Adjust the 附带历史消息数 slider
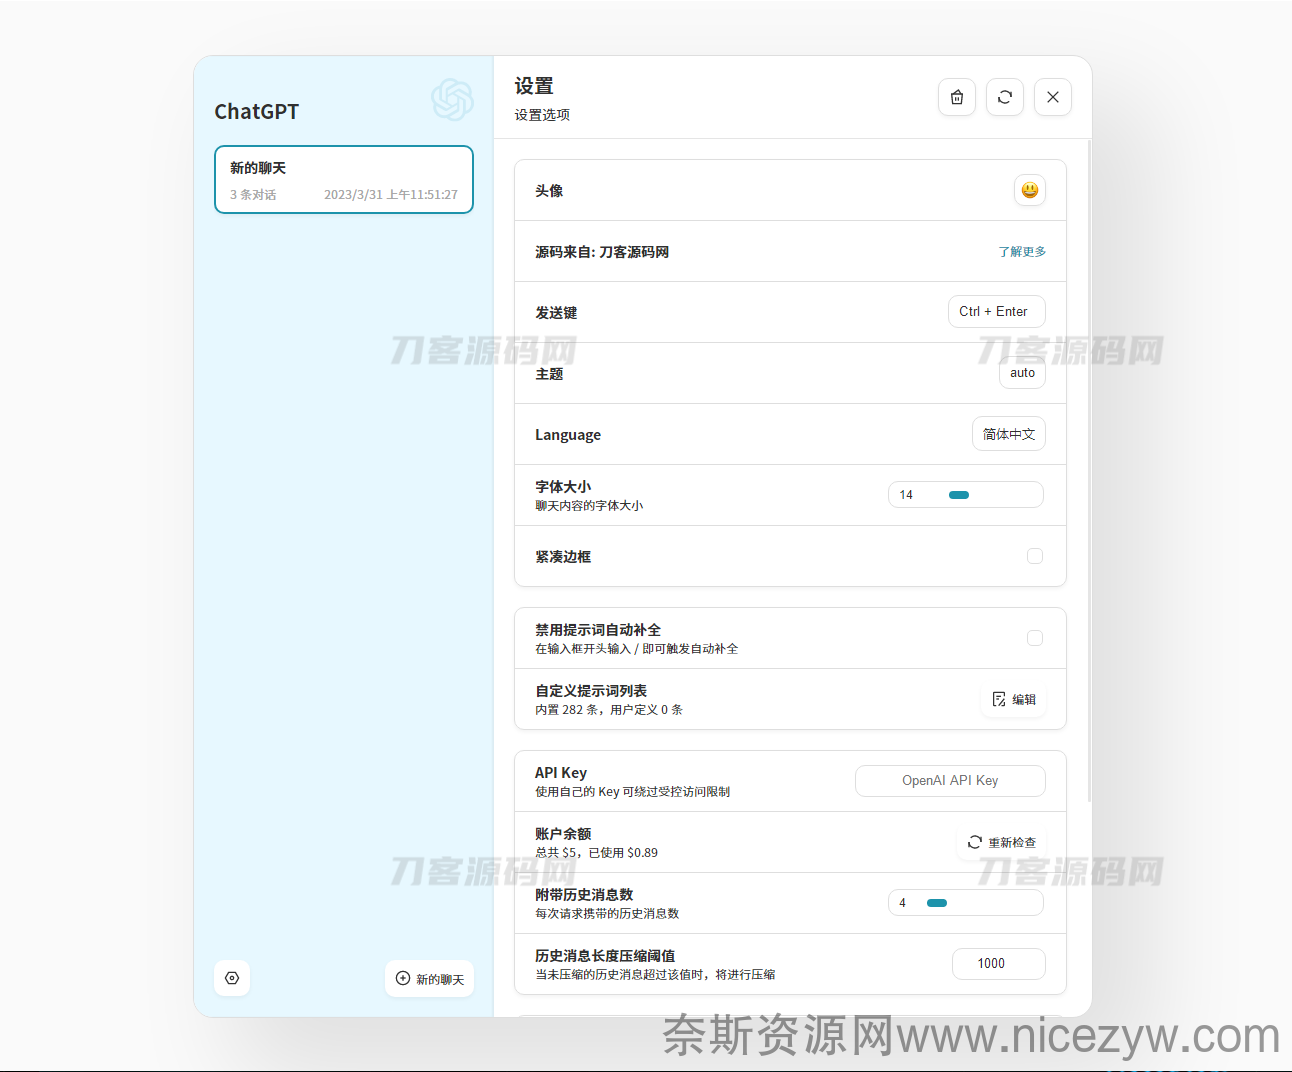This screenshot has width=1292, height=1072. [966, 903]
